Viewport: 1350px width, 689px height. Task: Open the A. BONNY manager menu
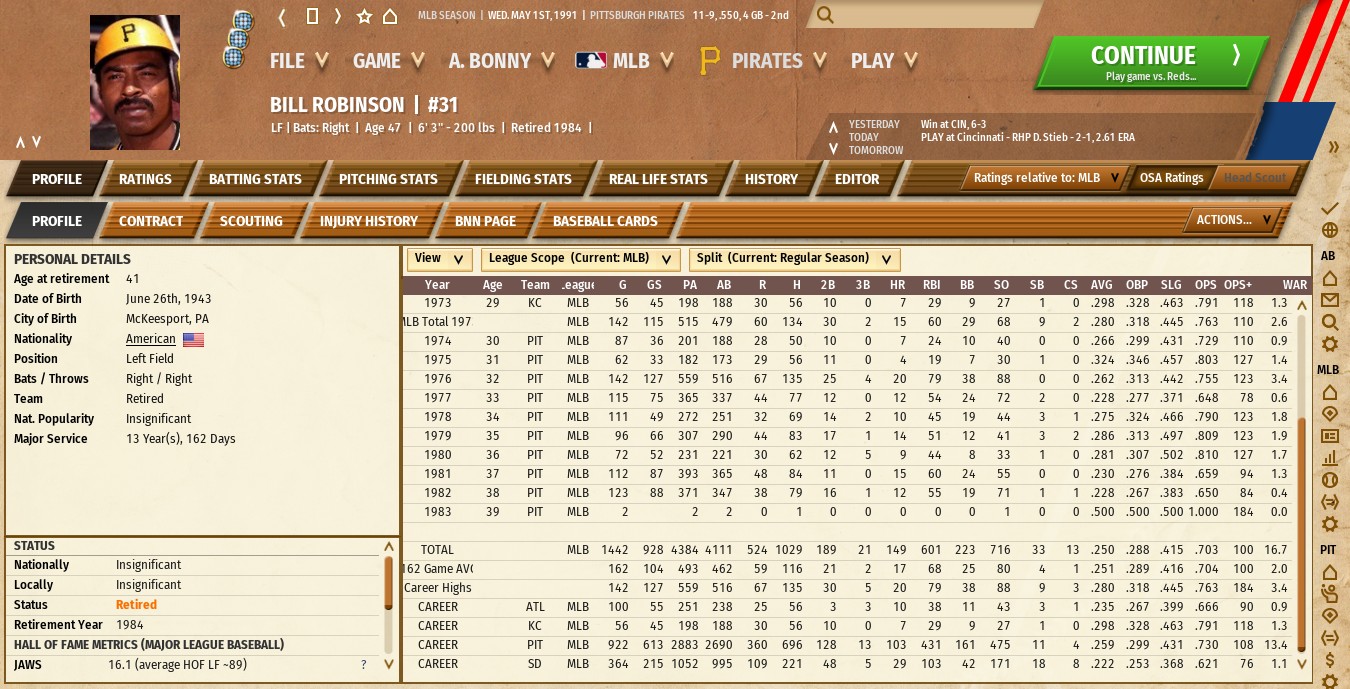click(501, 61)
